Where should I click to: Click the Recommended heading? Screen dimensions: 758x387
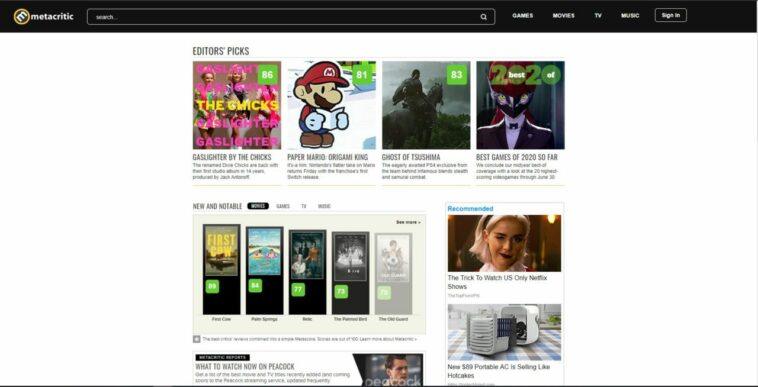coord(470,209)
